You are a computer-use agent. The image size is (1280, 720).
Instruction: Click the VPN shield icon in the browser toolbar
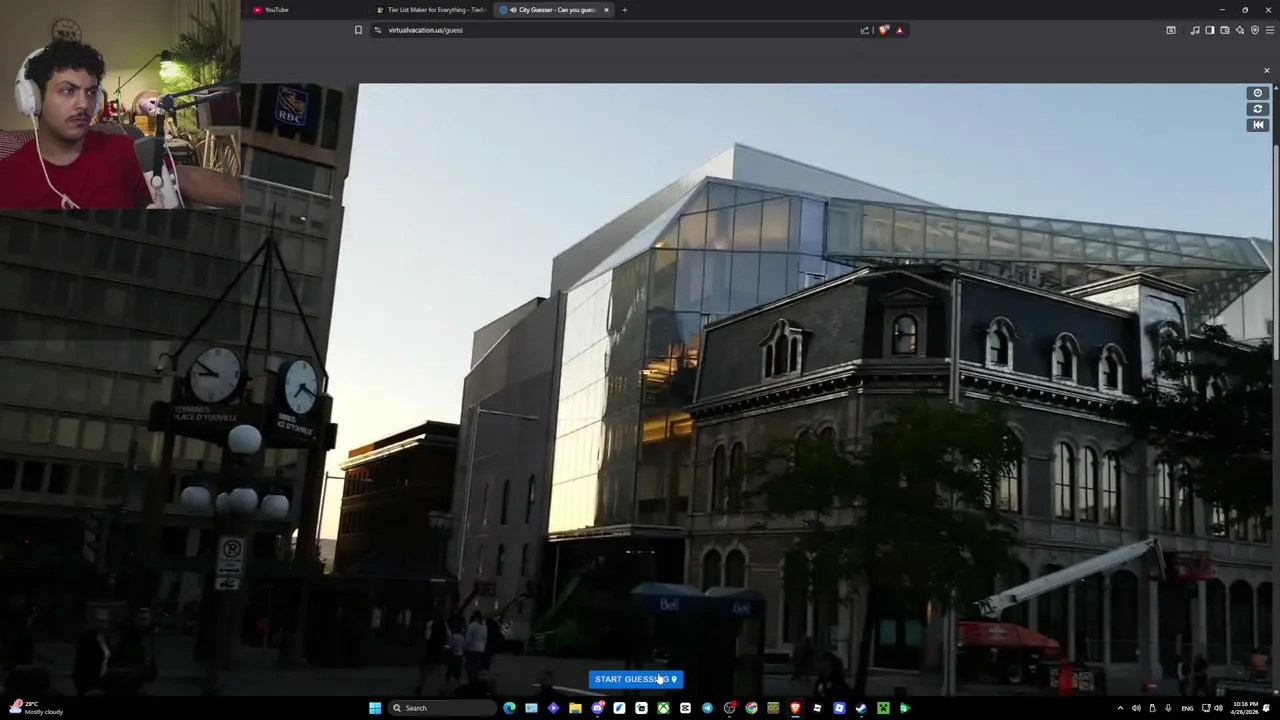pyautogui.click(x=1255, y=30)
